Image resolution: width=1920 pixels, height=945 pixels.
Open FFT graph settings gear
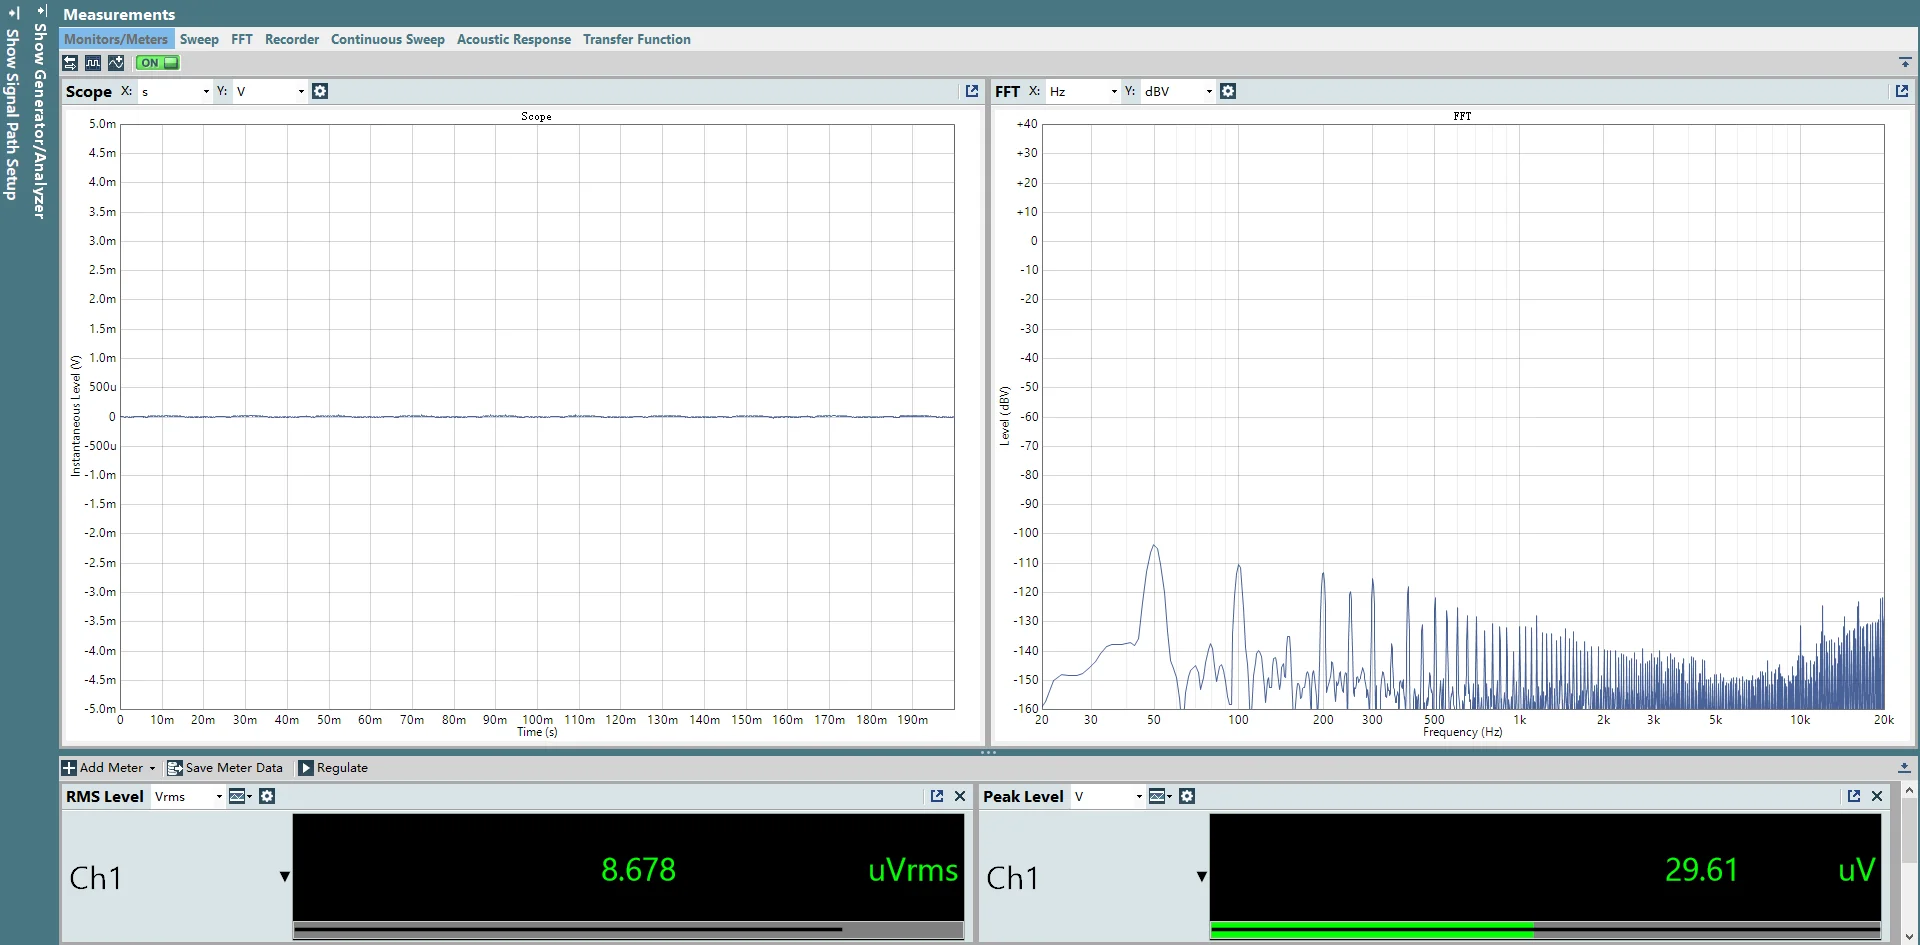[x=1228, y=91]
